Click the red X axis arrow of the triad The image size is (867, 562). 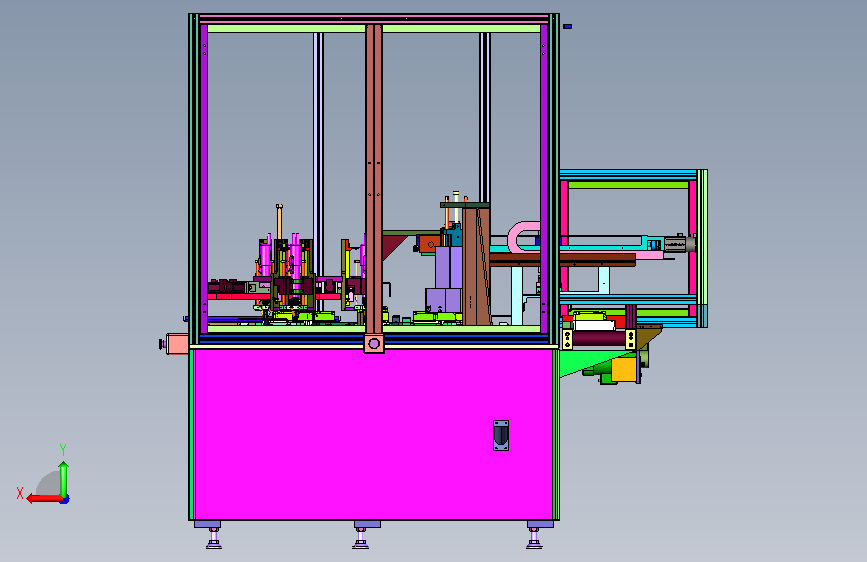coord(44,499)
